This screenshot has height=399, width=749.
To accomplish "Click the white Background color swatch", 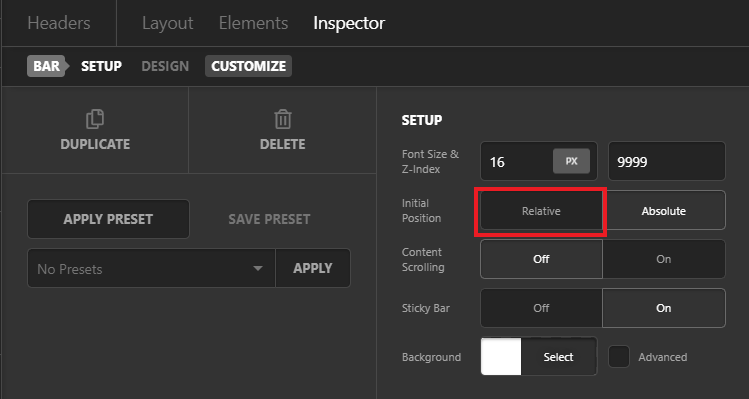I will [501, 356].
